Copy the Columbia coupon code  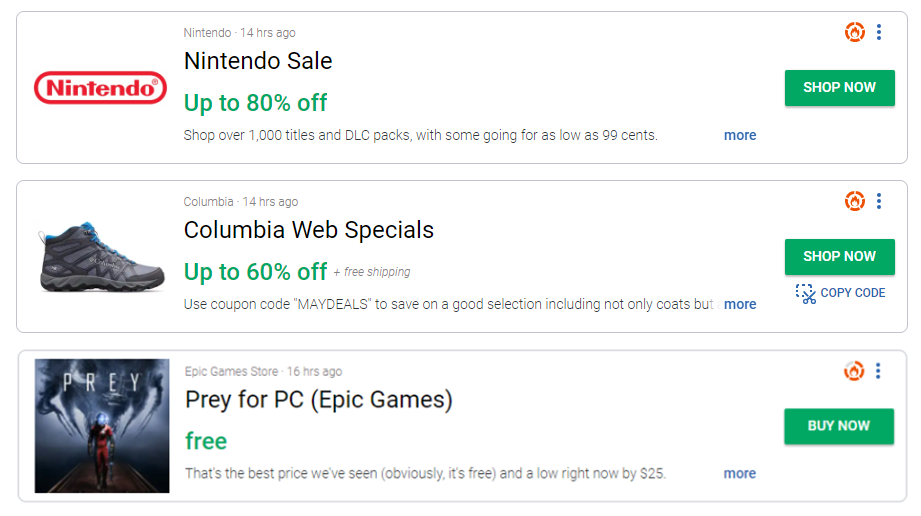click(x=852, y=293)
